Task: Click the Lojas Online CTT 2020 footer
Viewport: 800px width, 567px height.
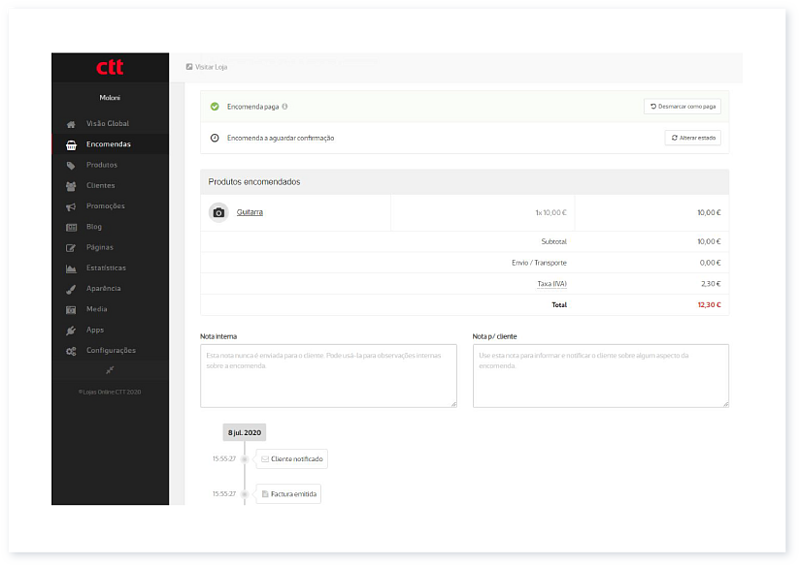Action: pyautogui.click(x=110, y=392)
